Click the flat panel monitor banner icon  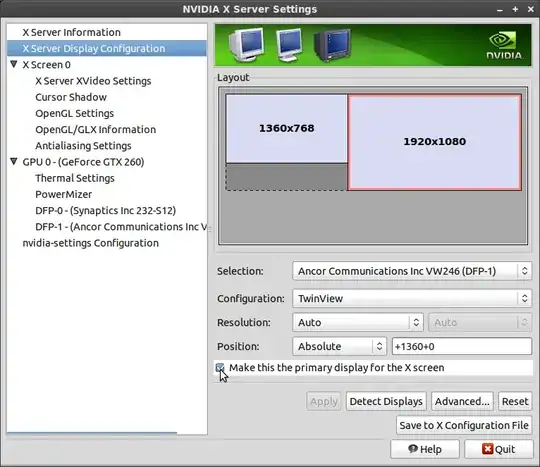pos(289,45)
